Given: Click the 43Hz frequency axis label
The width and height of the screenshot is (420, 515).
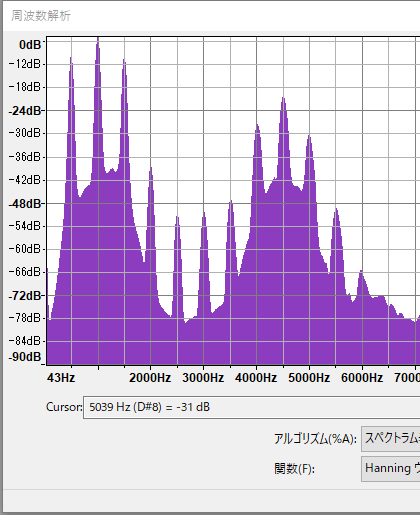Looking at the screenshot, I should pyautogui.click(x=61, y=378).
